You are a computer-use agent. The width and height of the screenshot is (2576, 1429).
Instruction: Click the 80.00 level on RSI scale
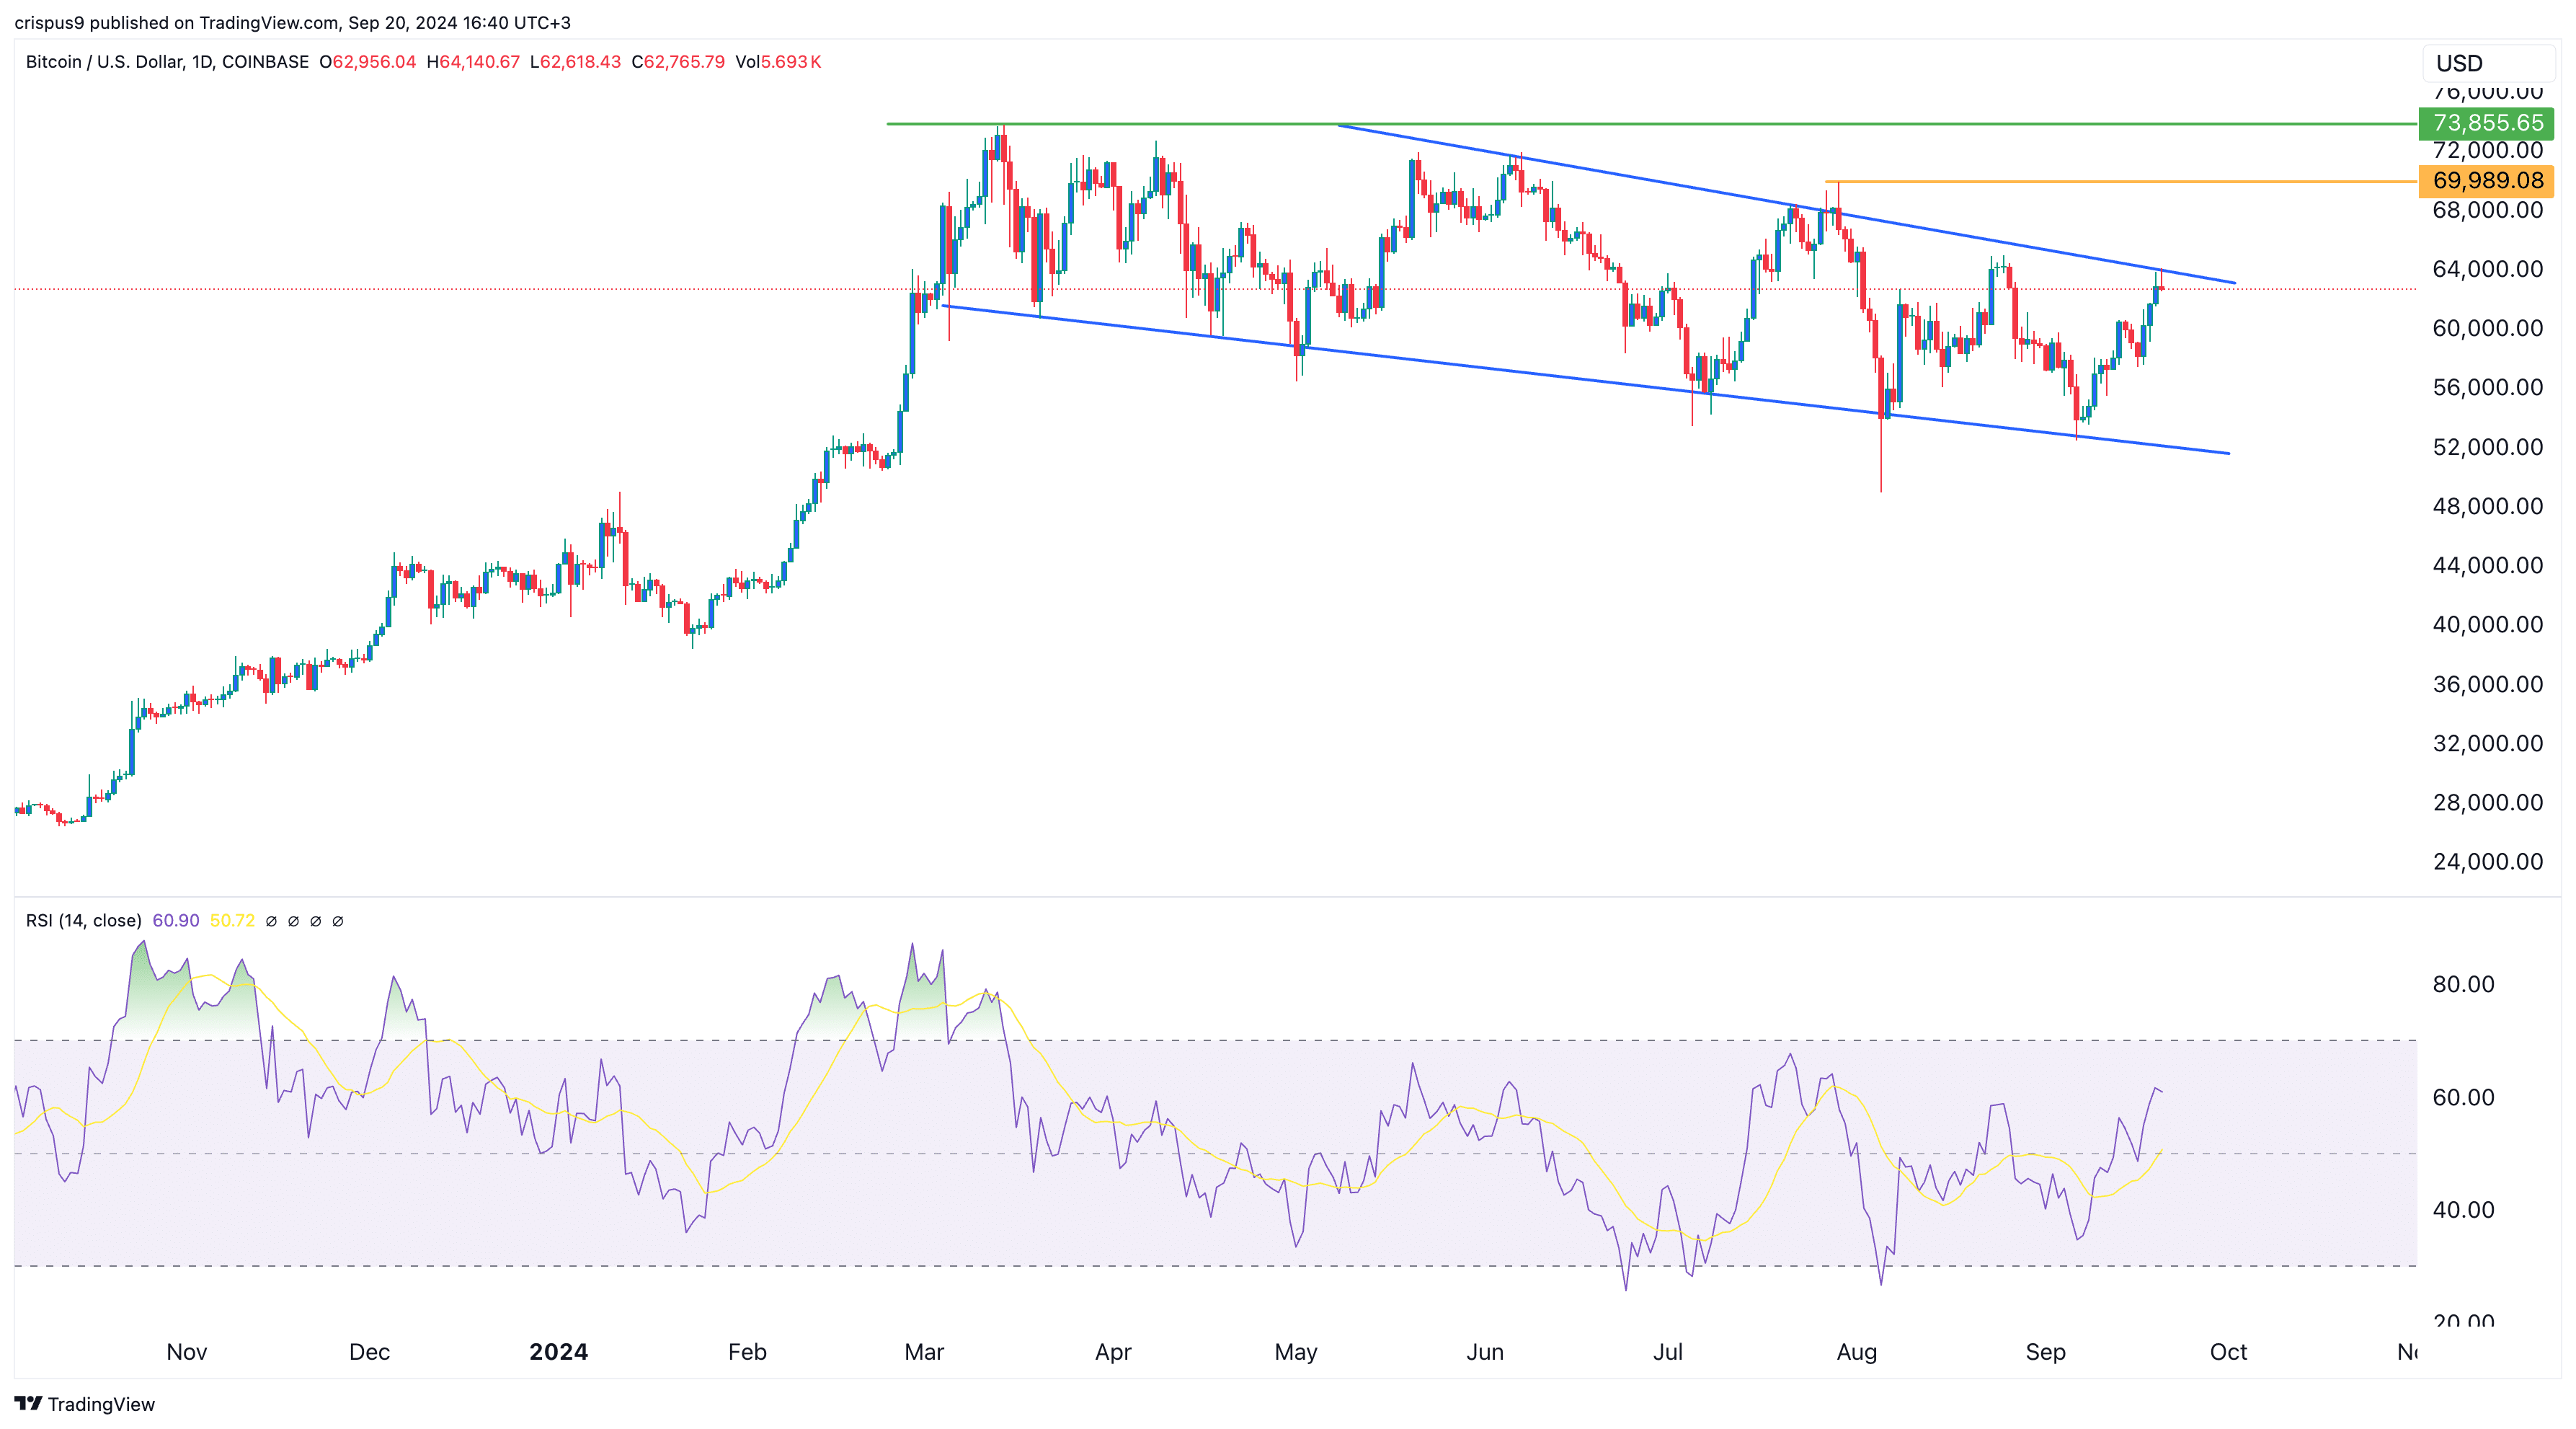click(2463, 984)
